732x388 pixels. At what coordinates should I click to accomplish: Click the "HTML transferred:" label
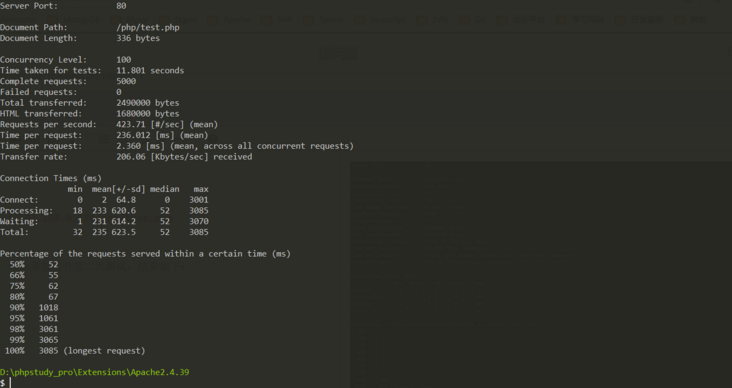click(x=41, y=113)
